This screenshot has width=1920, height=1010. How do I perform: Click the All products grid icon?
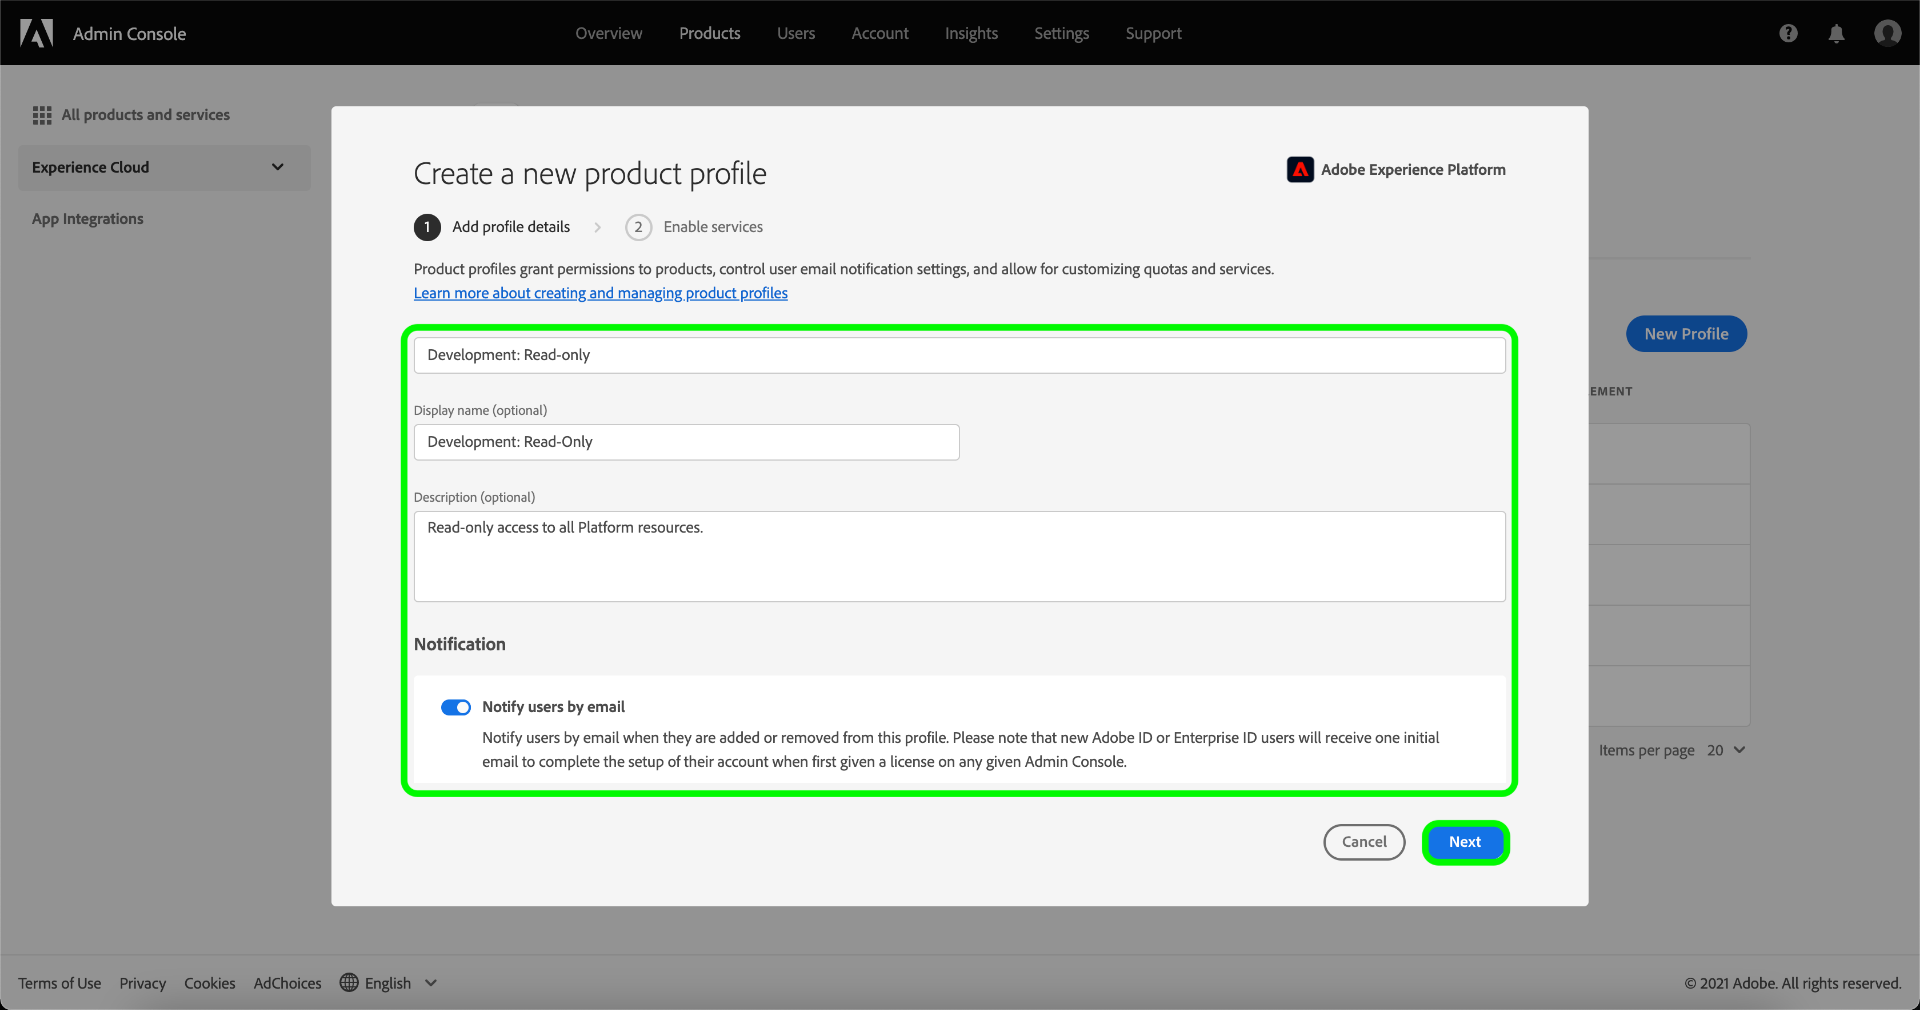[x=42, y=115]
